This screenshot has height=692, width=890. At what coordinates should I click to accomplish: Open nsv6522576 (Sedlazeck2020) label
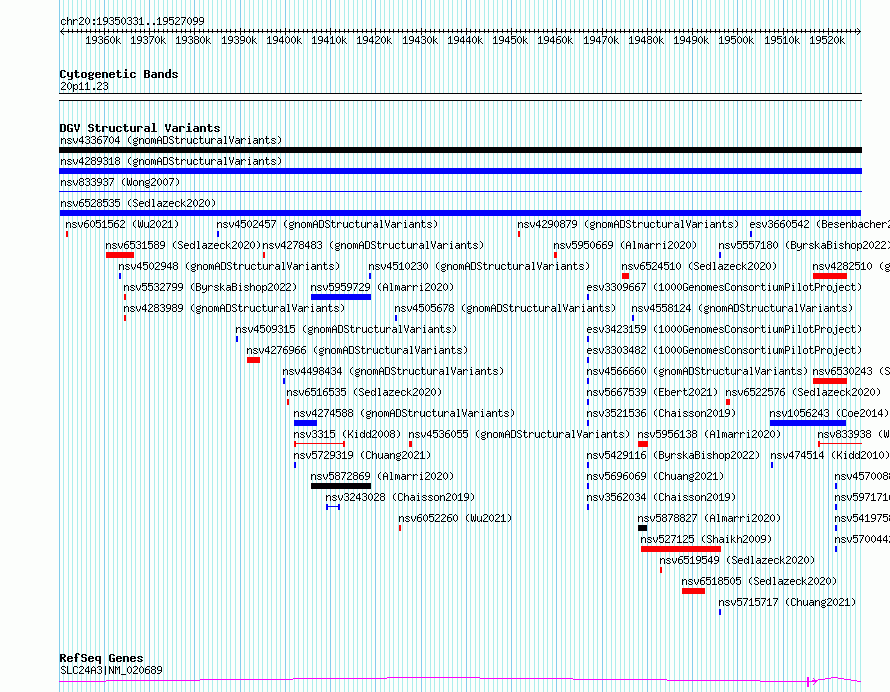(x=803, y=392)
